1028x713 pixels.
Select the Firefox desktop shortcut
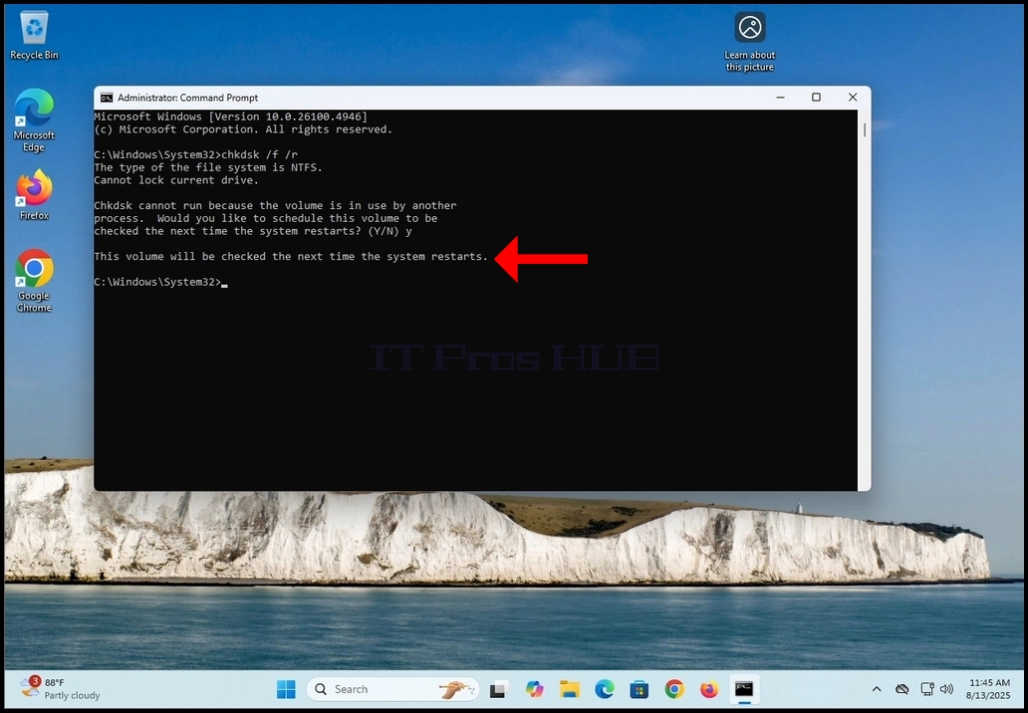[33, 195]
